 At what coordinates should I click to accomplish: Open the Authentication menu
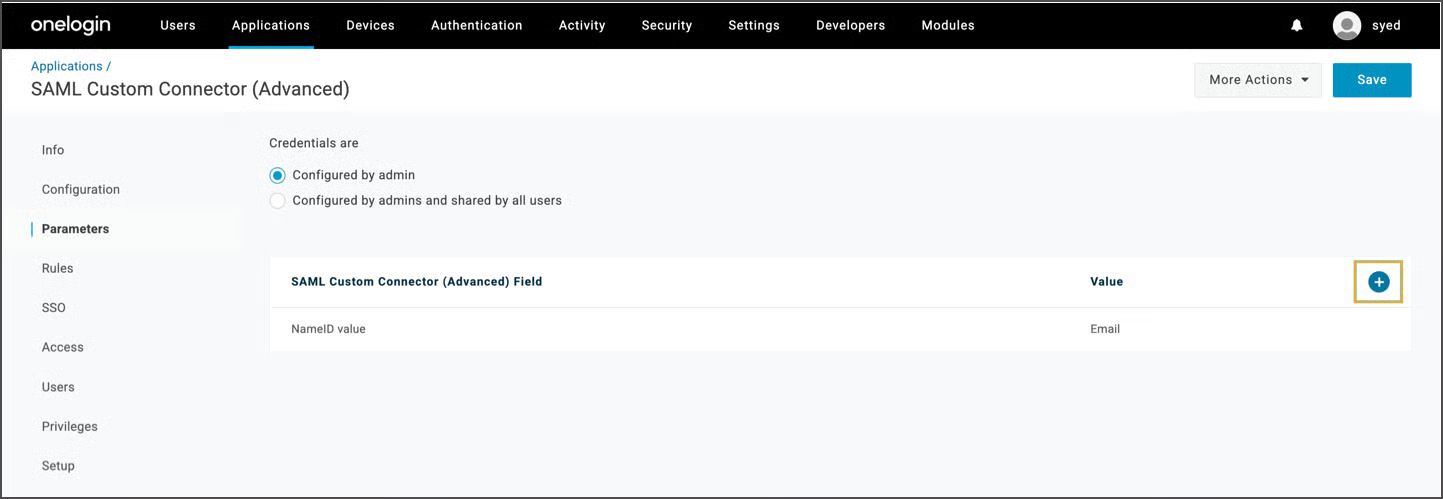[476, 25]
